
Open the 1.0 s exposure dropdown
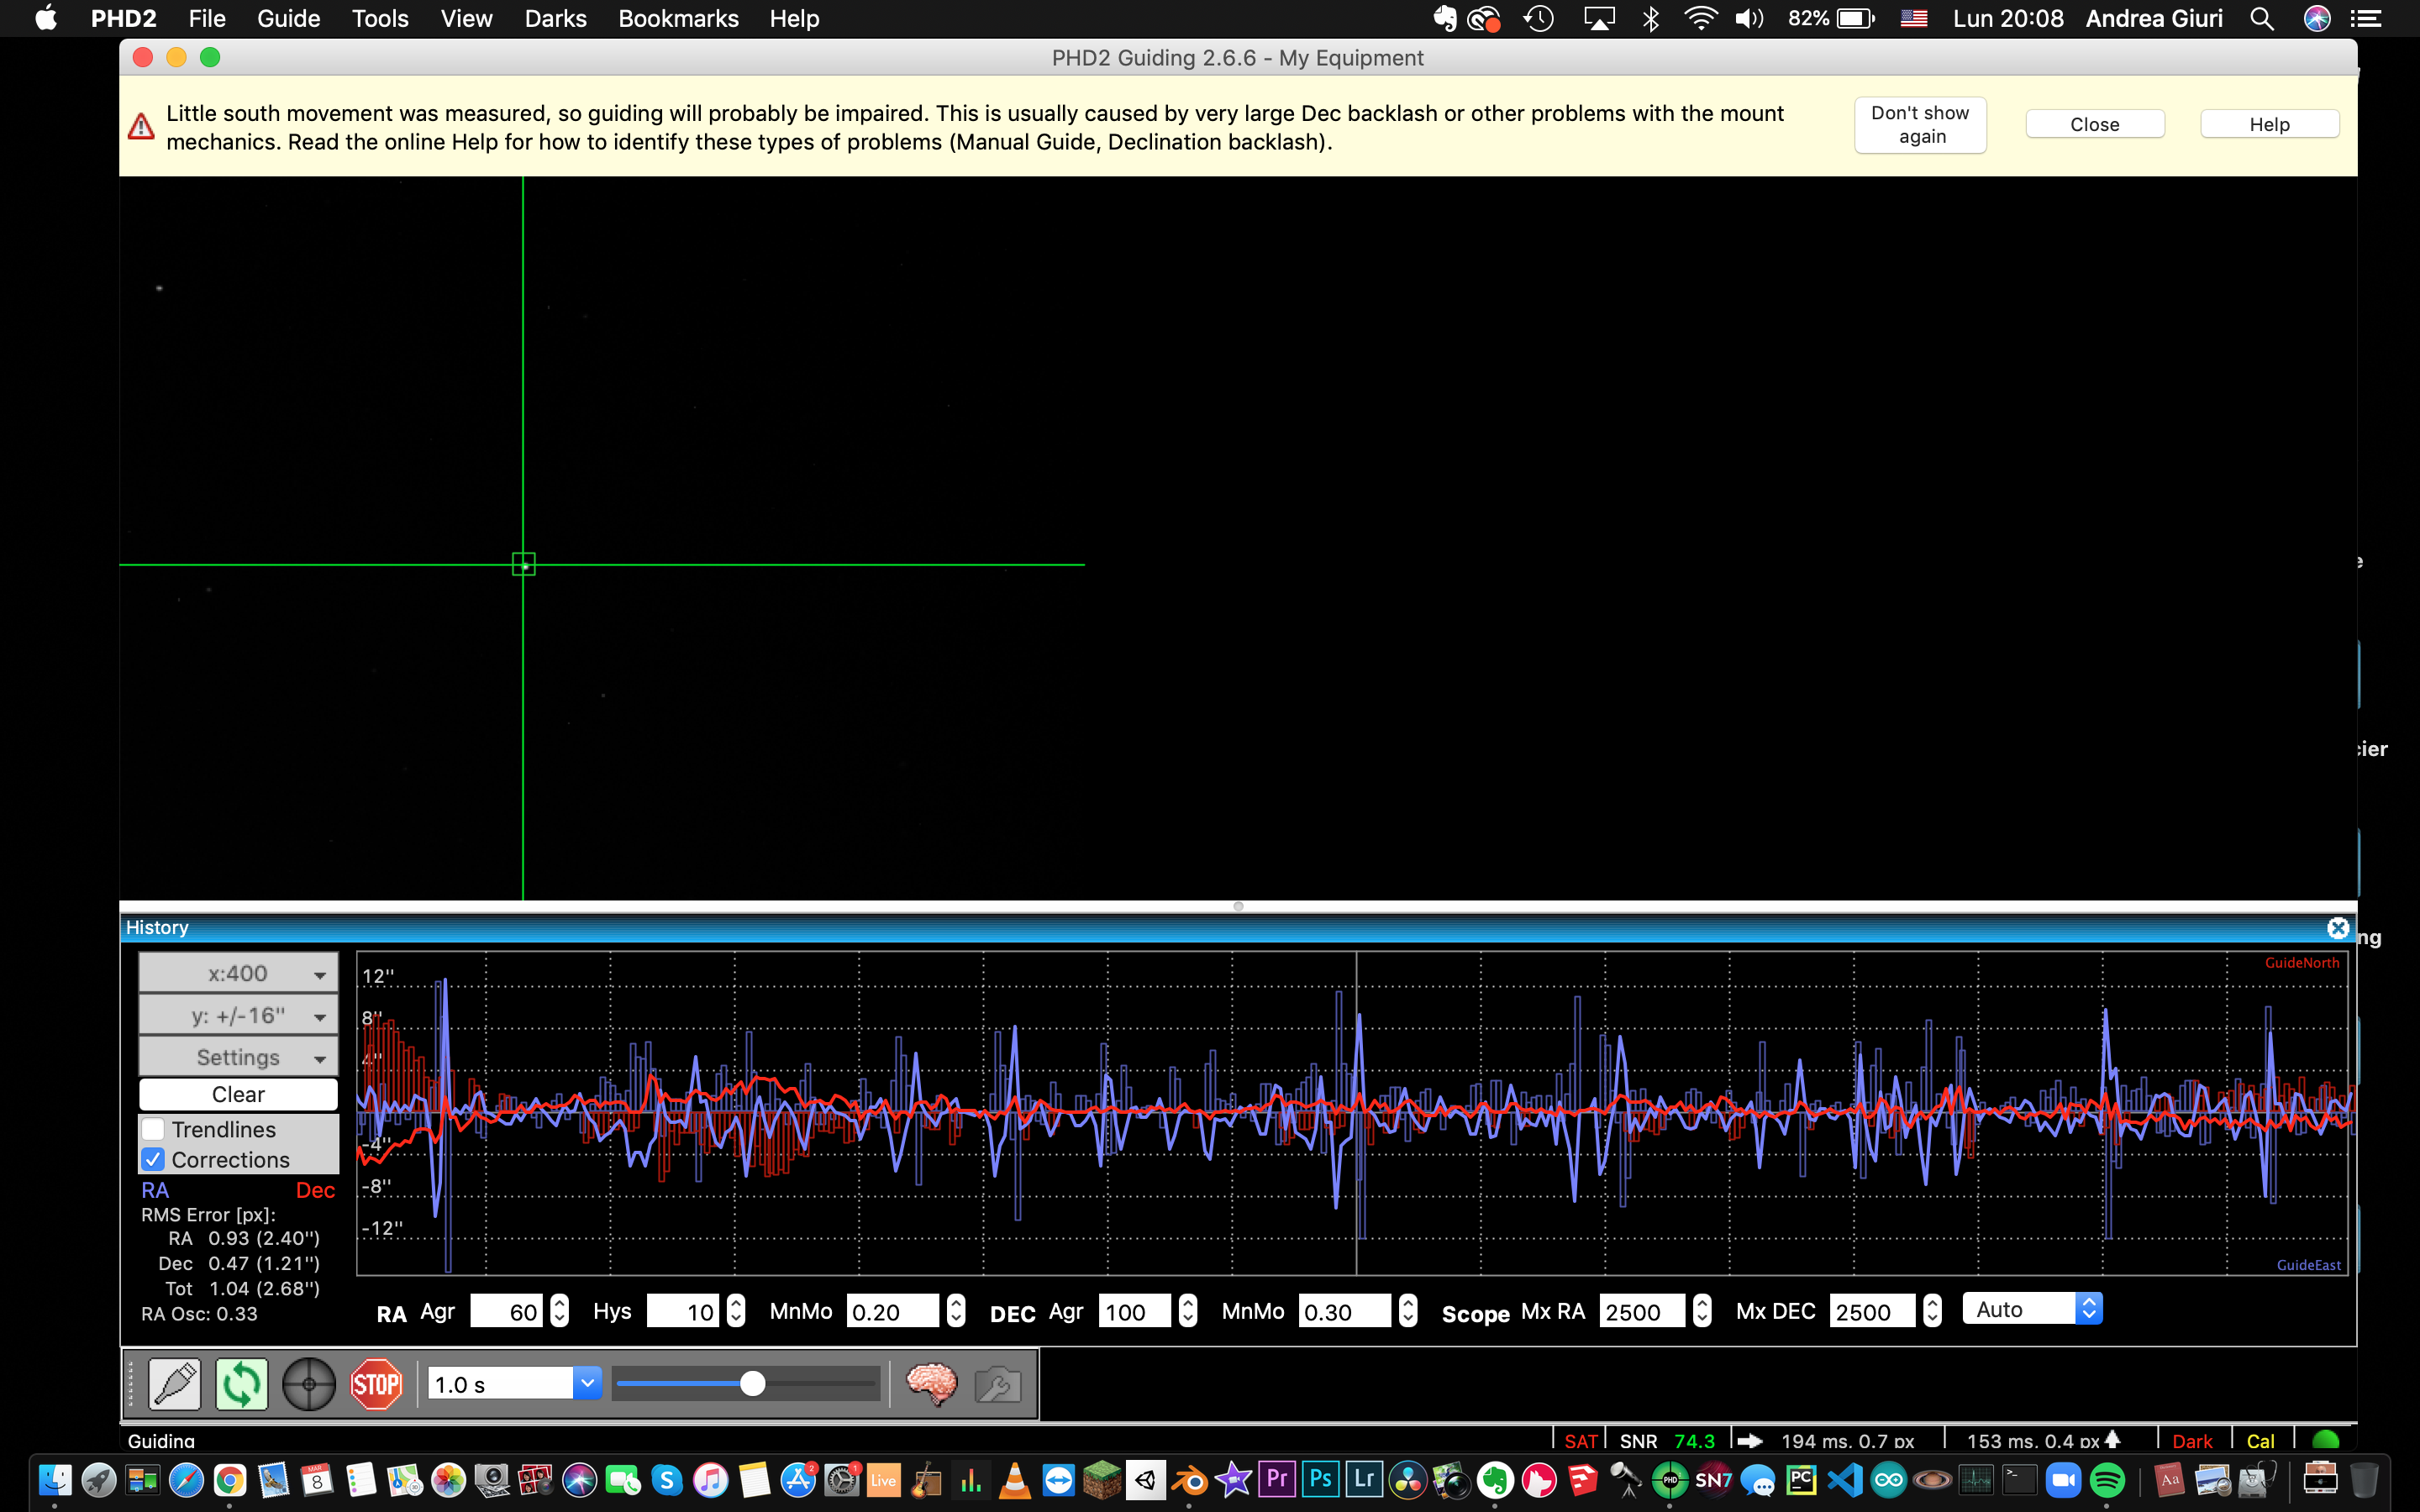(x=514, y=1384)
